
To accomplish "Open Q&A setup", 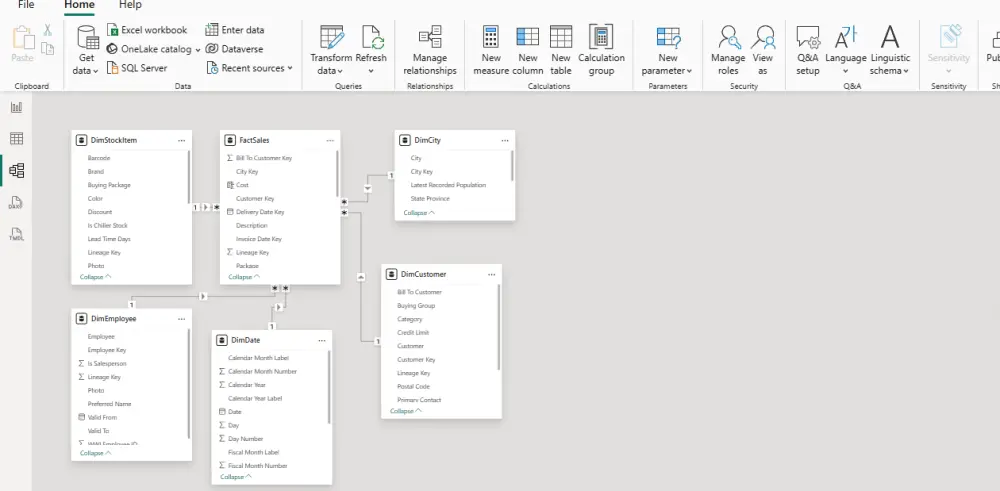I will [x=808, y=50].
